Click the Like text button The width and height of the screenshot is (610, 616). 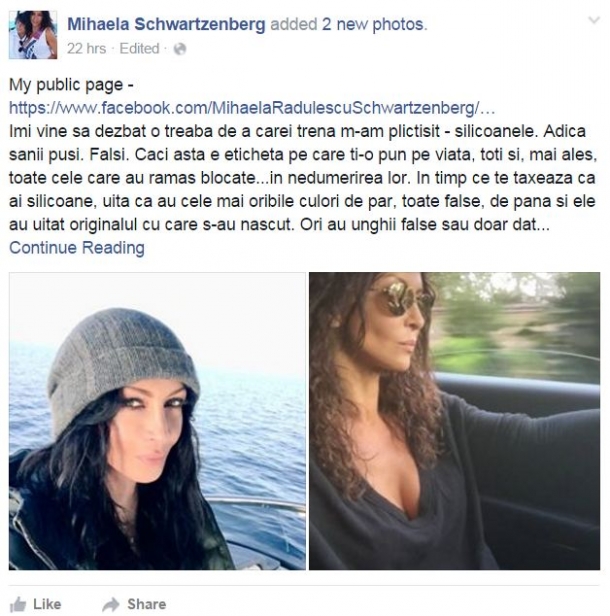point(47,604)
